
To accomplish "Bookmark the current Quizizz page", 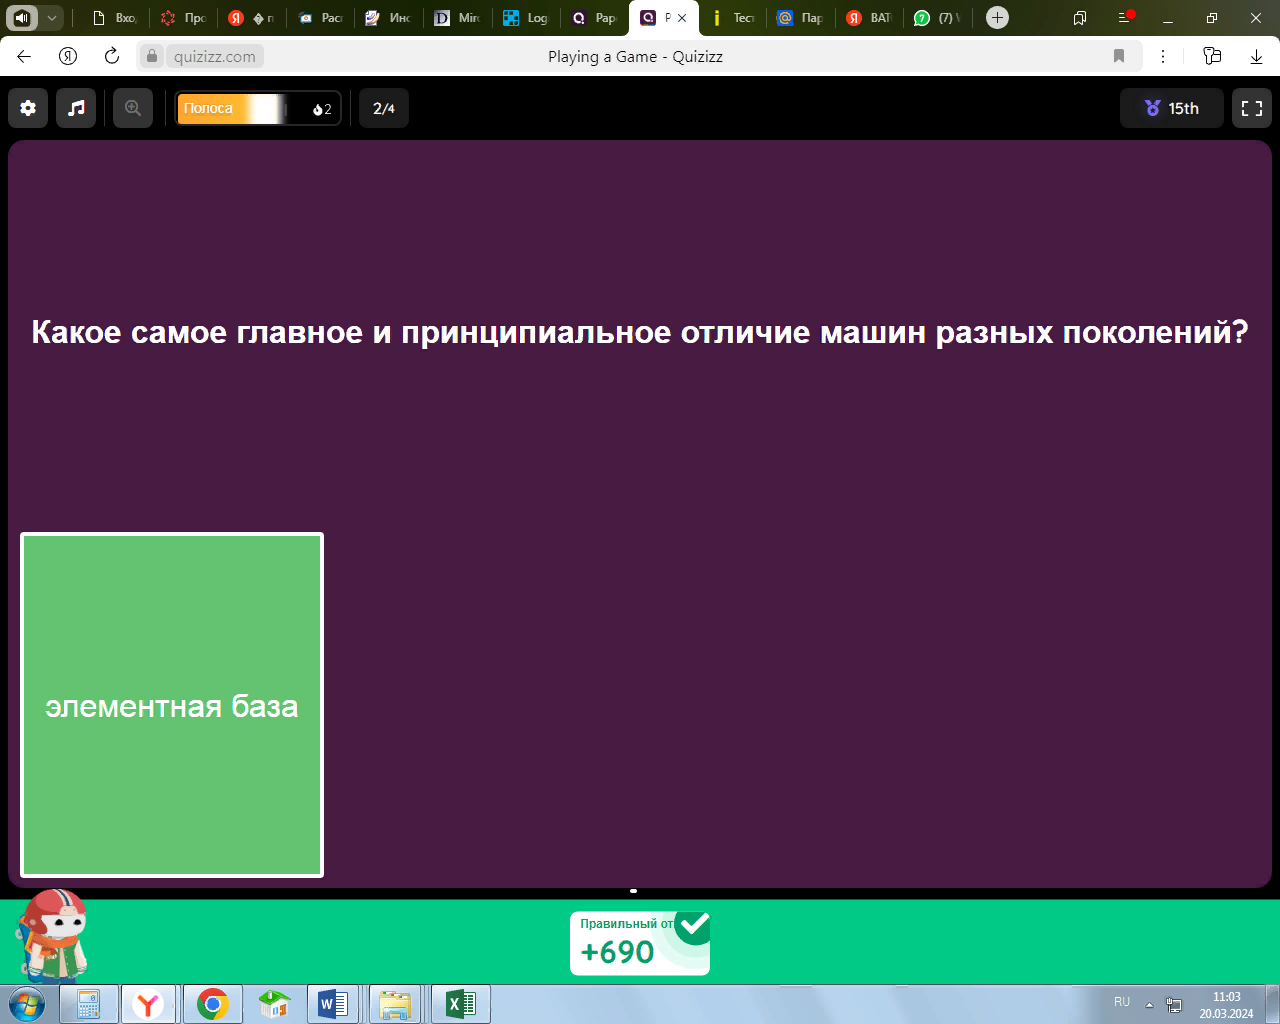I will tap(1119, 56).
